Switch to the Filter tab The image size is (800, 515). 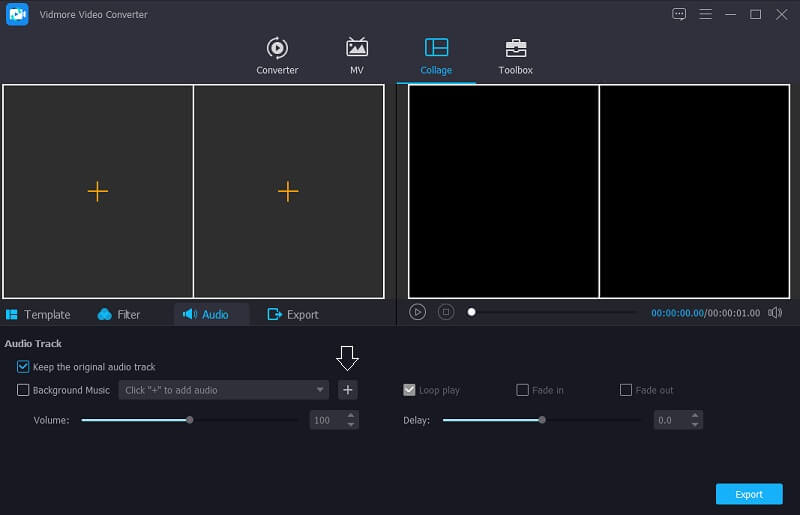click(x=119, y=314)
